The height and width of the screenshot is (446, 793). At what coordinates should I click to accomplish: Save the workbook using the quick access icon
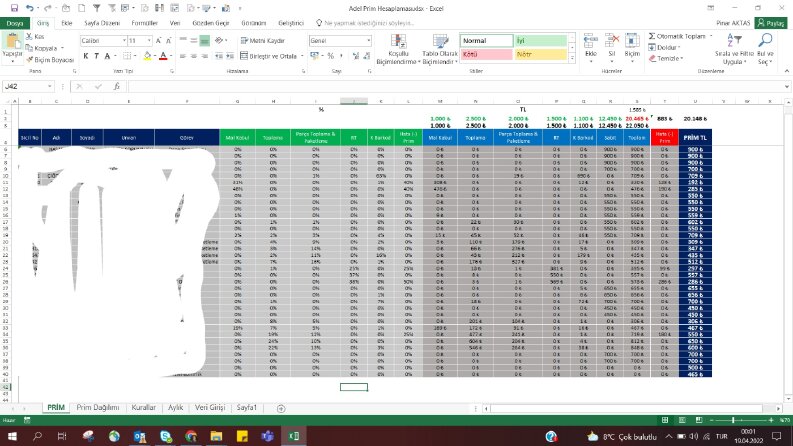pos(14,8)
